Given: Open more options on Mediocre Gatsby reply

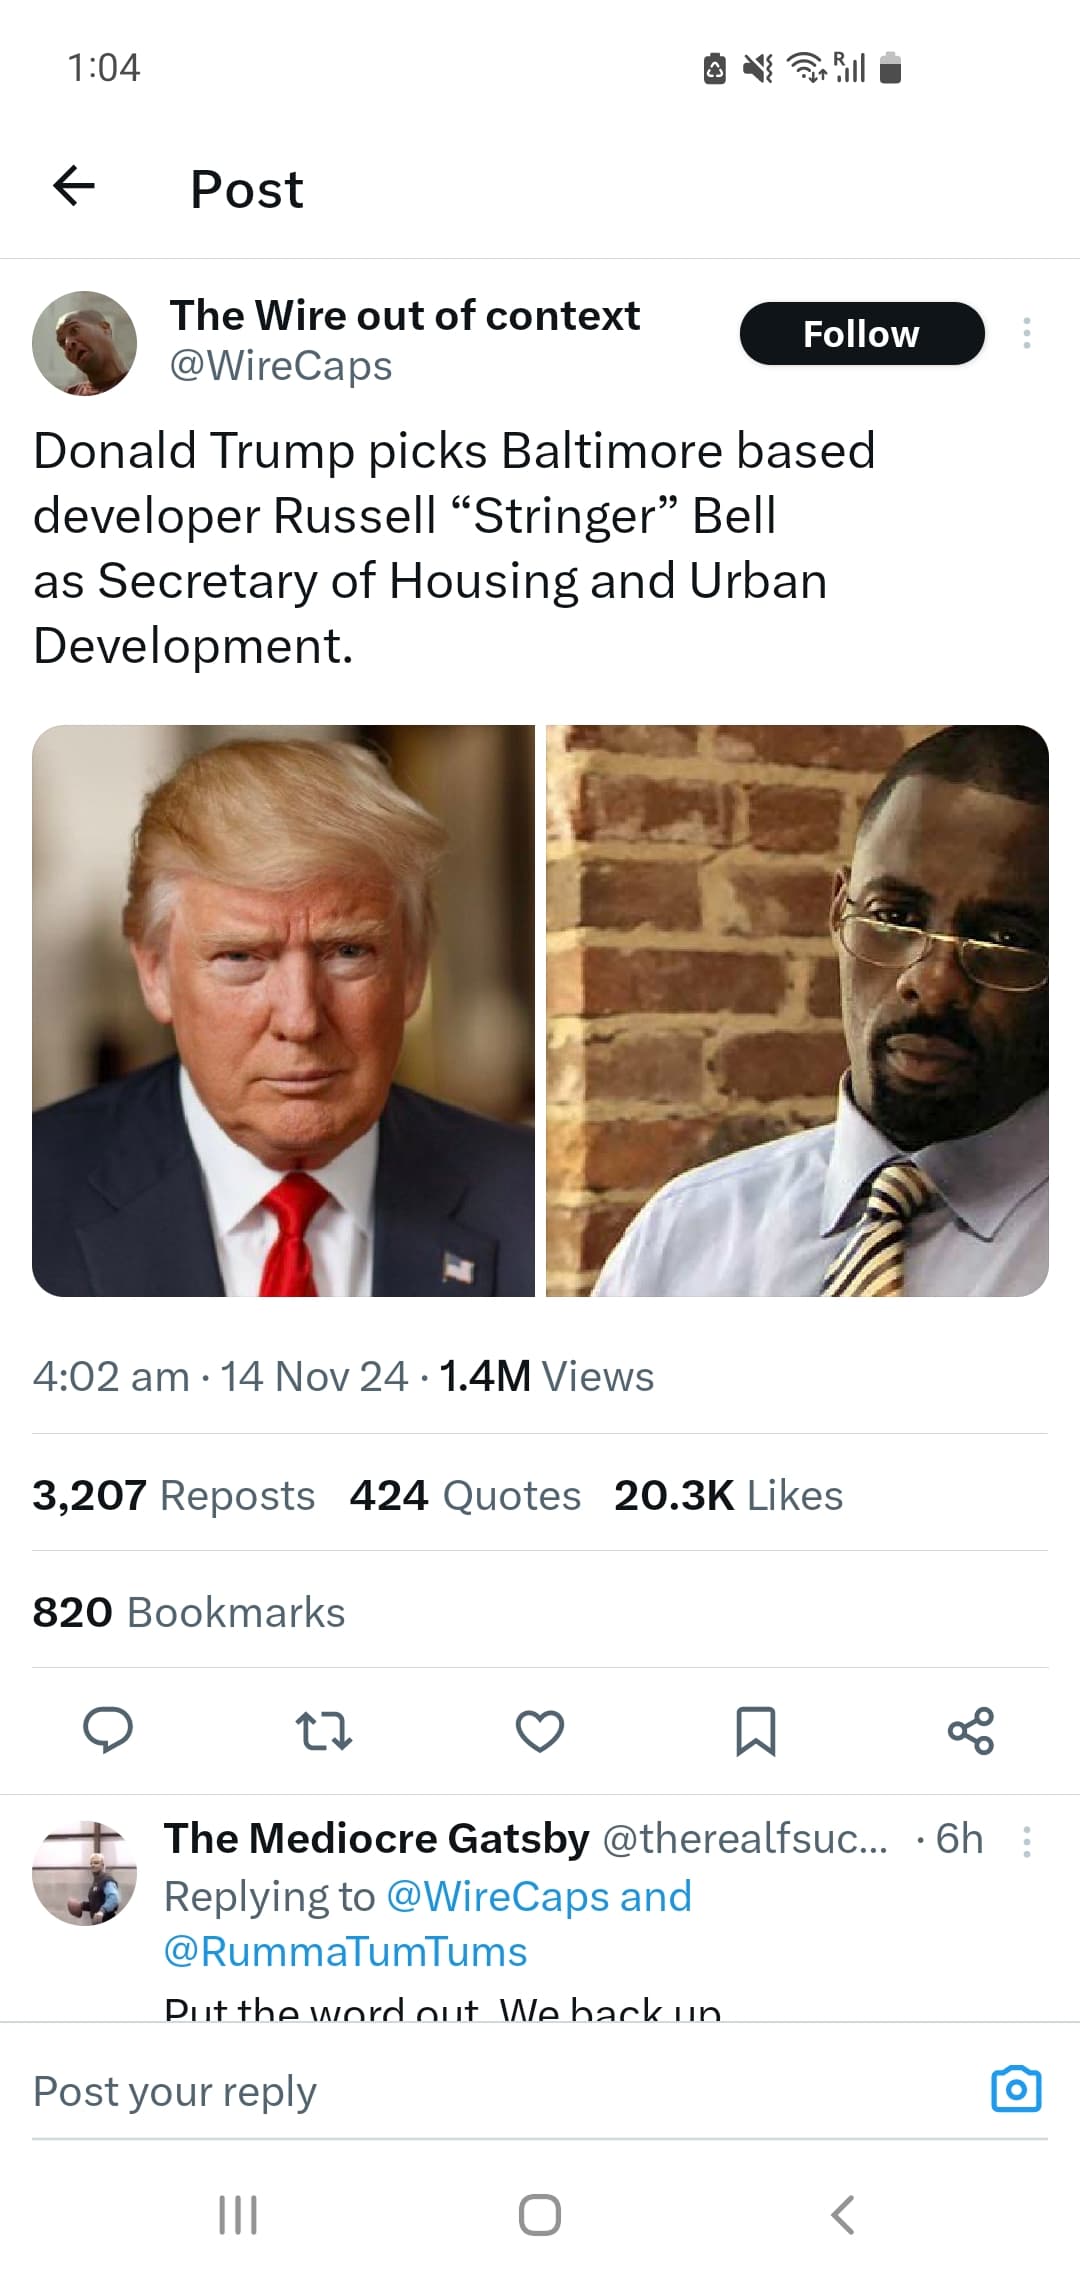Looking at the screenshot, I should coord(1026,1841).
